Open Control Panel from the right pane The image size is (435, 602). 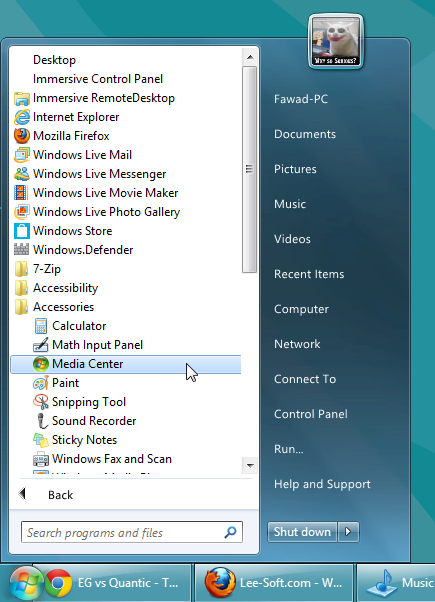tap(311, 414)
